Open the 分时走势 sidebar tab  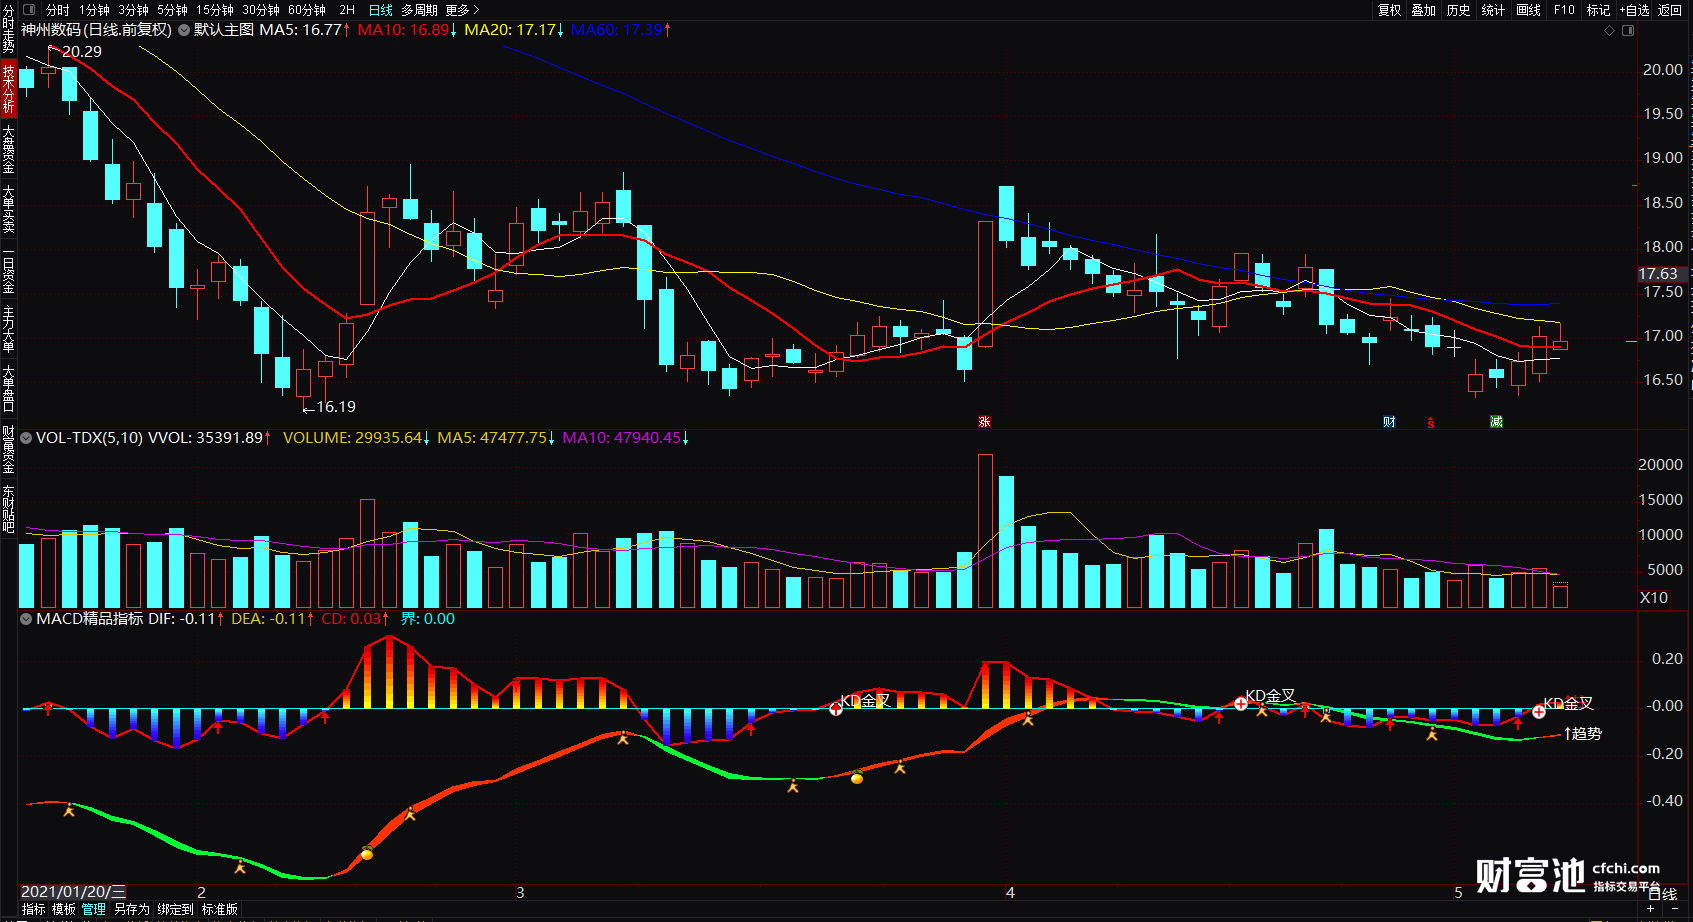pos(8,29)
